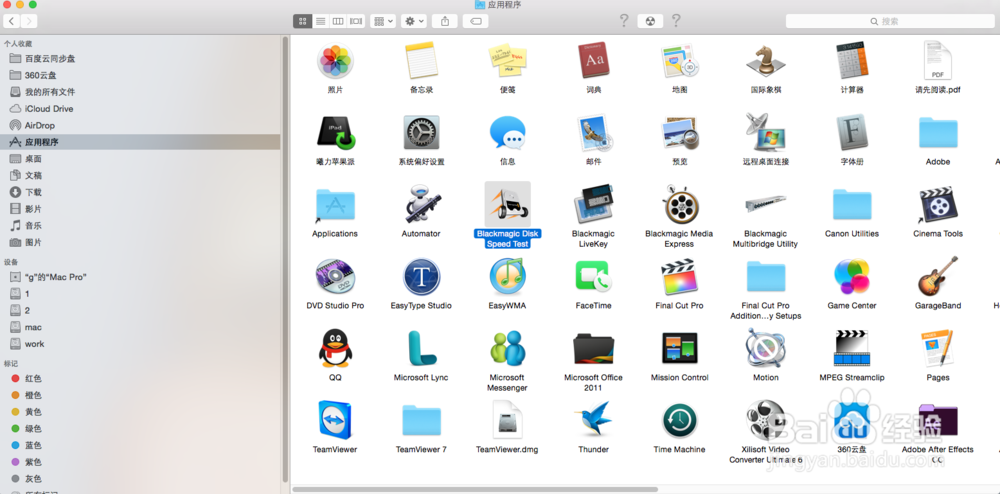
Task: Click the Share toolbar button
Action: pyautogui.click(x=445, y=21)
